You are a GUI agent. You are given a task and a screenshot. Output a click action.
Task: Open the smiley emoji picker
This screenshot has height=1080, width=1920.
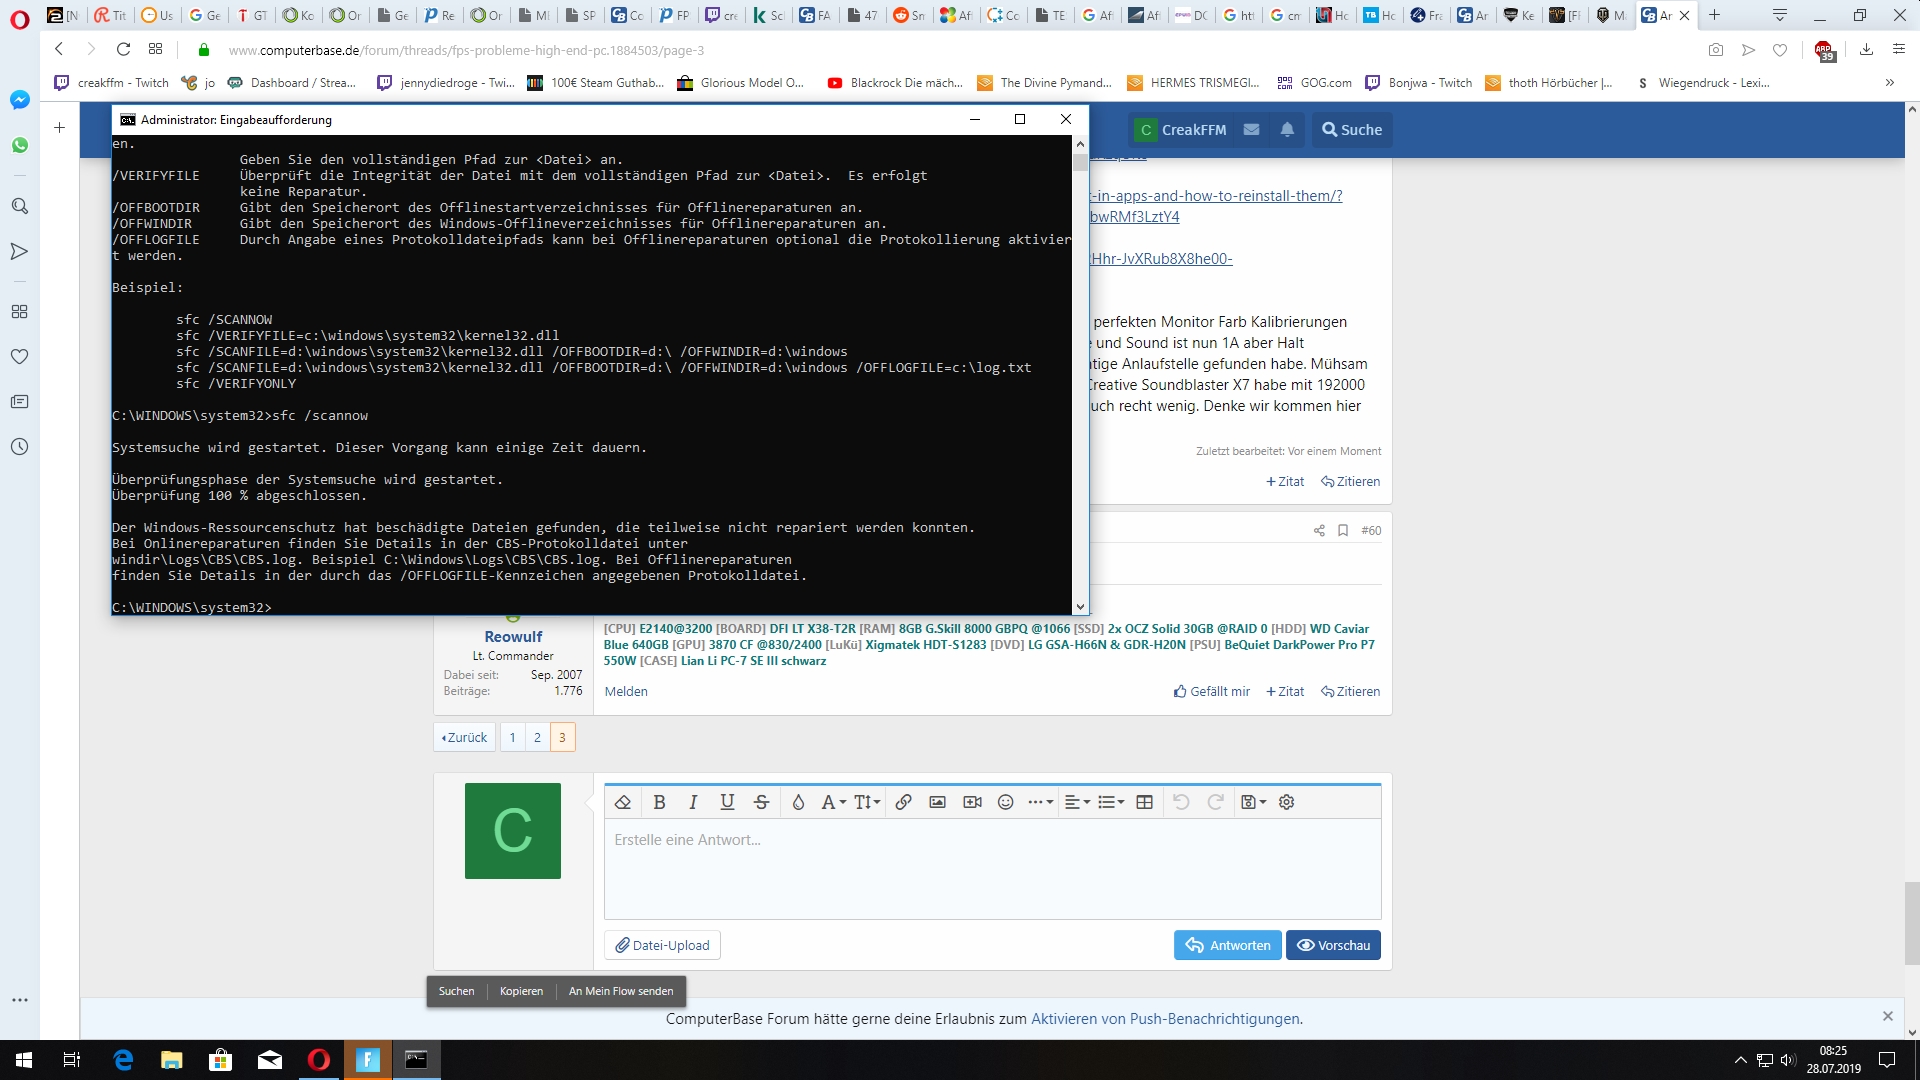click(1006, 802)
